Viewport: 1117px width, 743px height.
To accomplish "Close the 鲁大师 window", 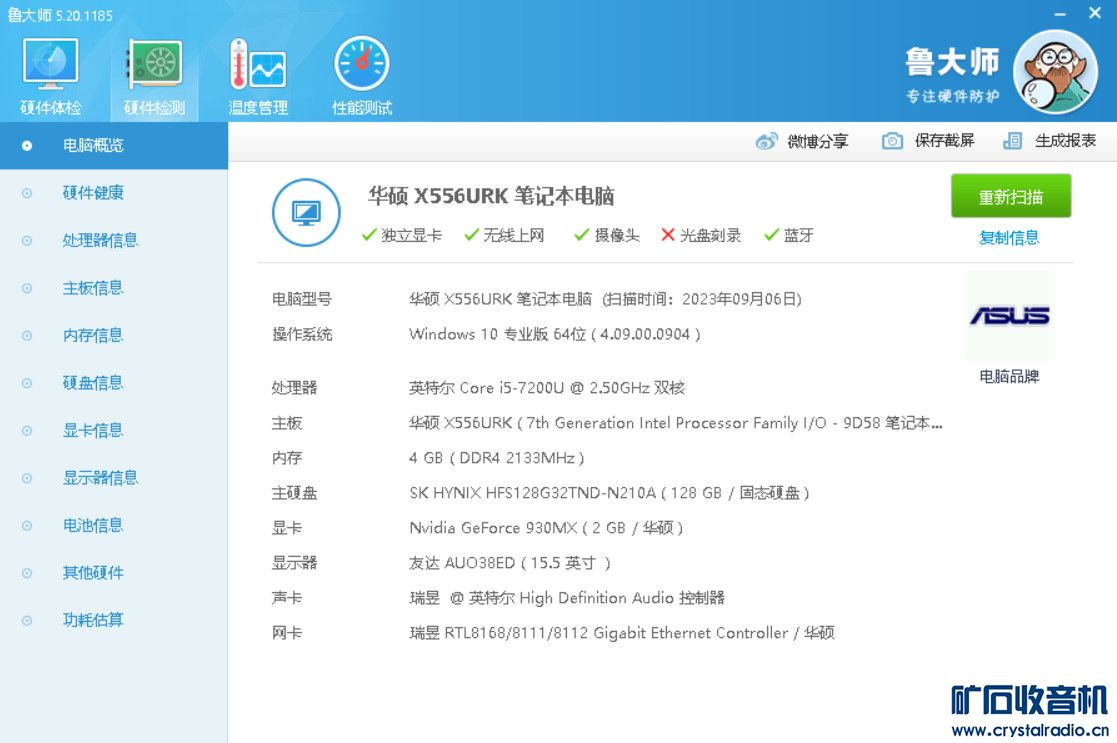I will [x=1095, y=13].
